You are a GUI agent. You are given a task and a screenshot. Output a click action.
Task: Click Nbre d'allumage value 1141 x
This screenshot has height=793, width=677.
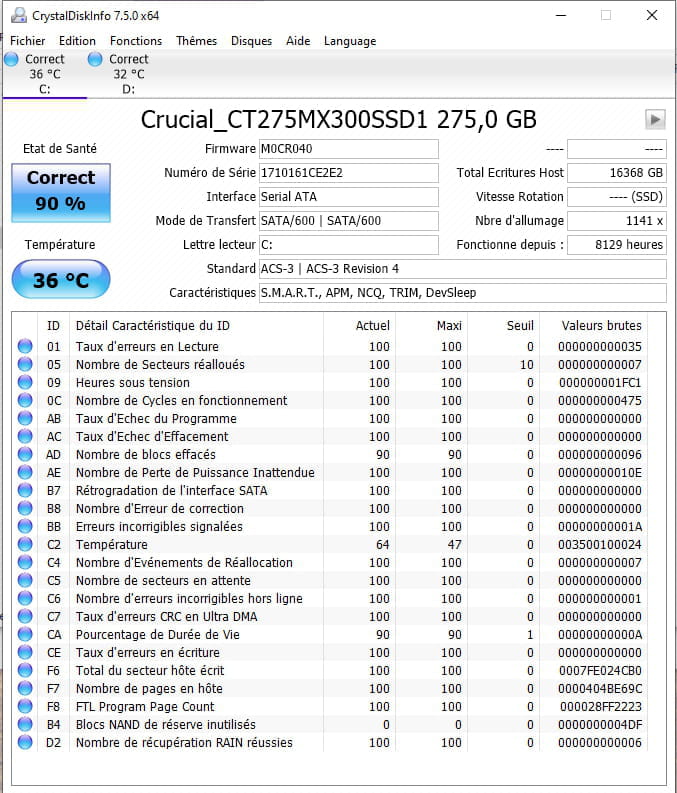617,221
